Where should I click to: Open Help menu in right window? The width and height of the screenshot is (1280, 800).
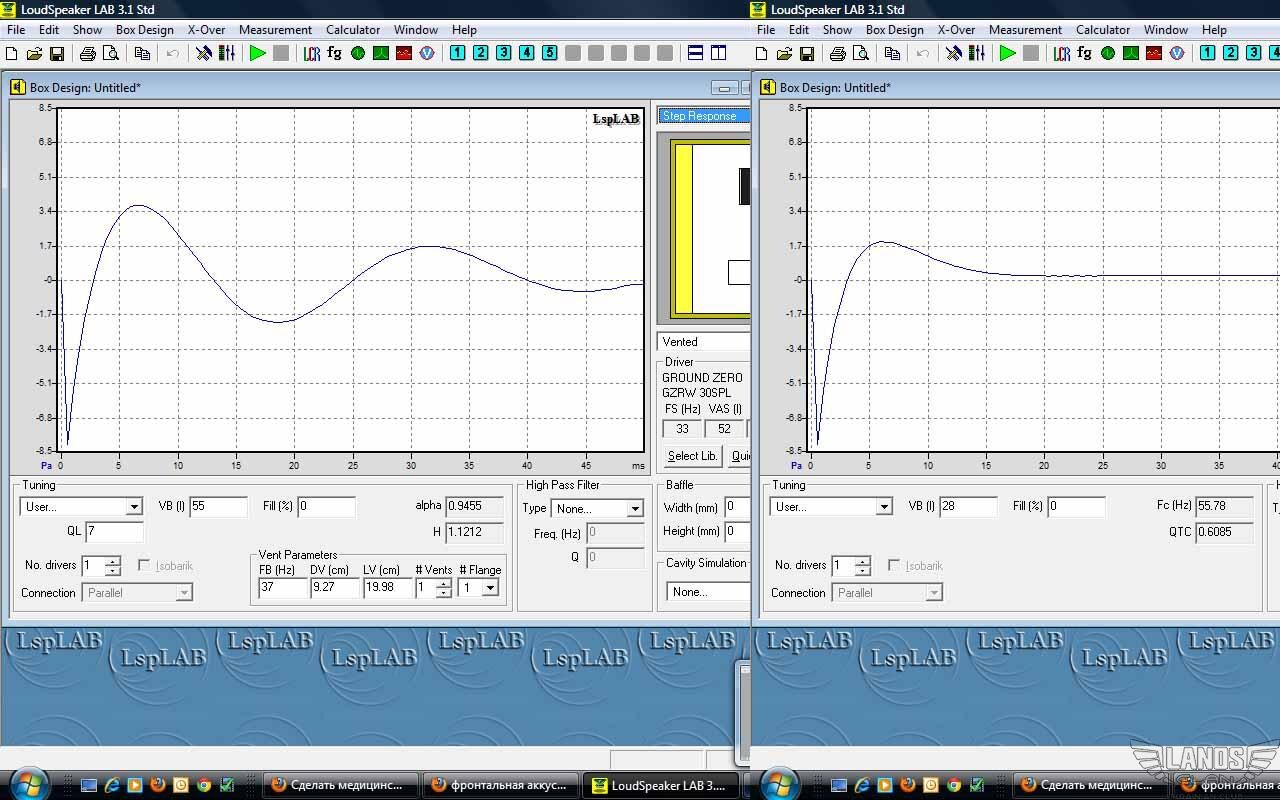(1214, 30)
